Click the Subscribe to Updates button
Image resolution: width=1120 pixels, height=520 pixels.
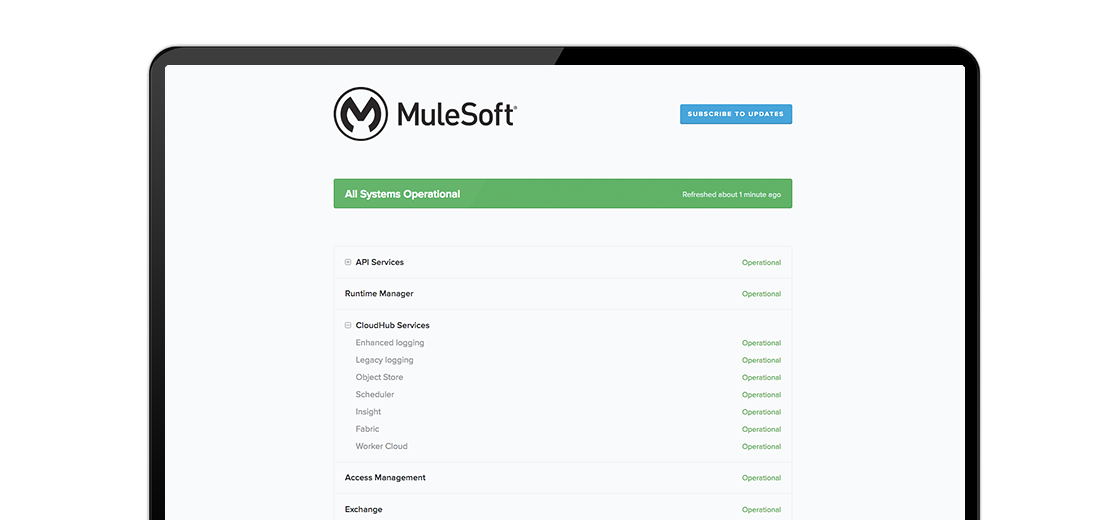pyautogui.click(x=736, y=114)
